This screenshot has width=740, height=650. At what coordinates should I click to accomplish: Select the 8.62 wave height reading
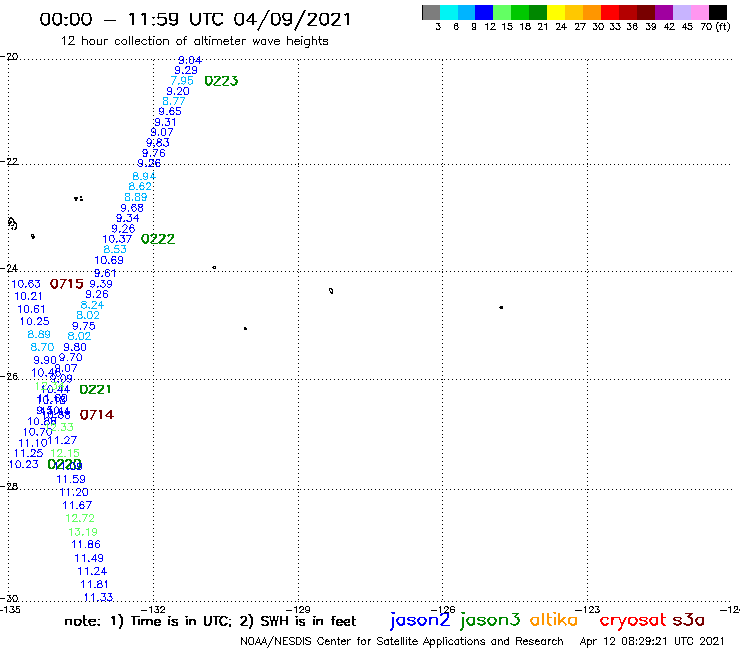140,186
